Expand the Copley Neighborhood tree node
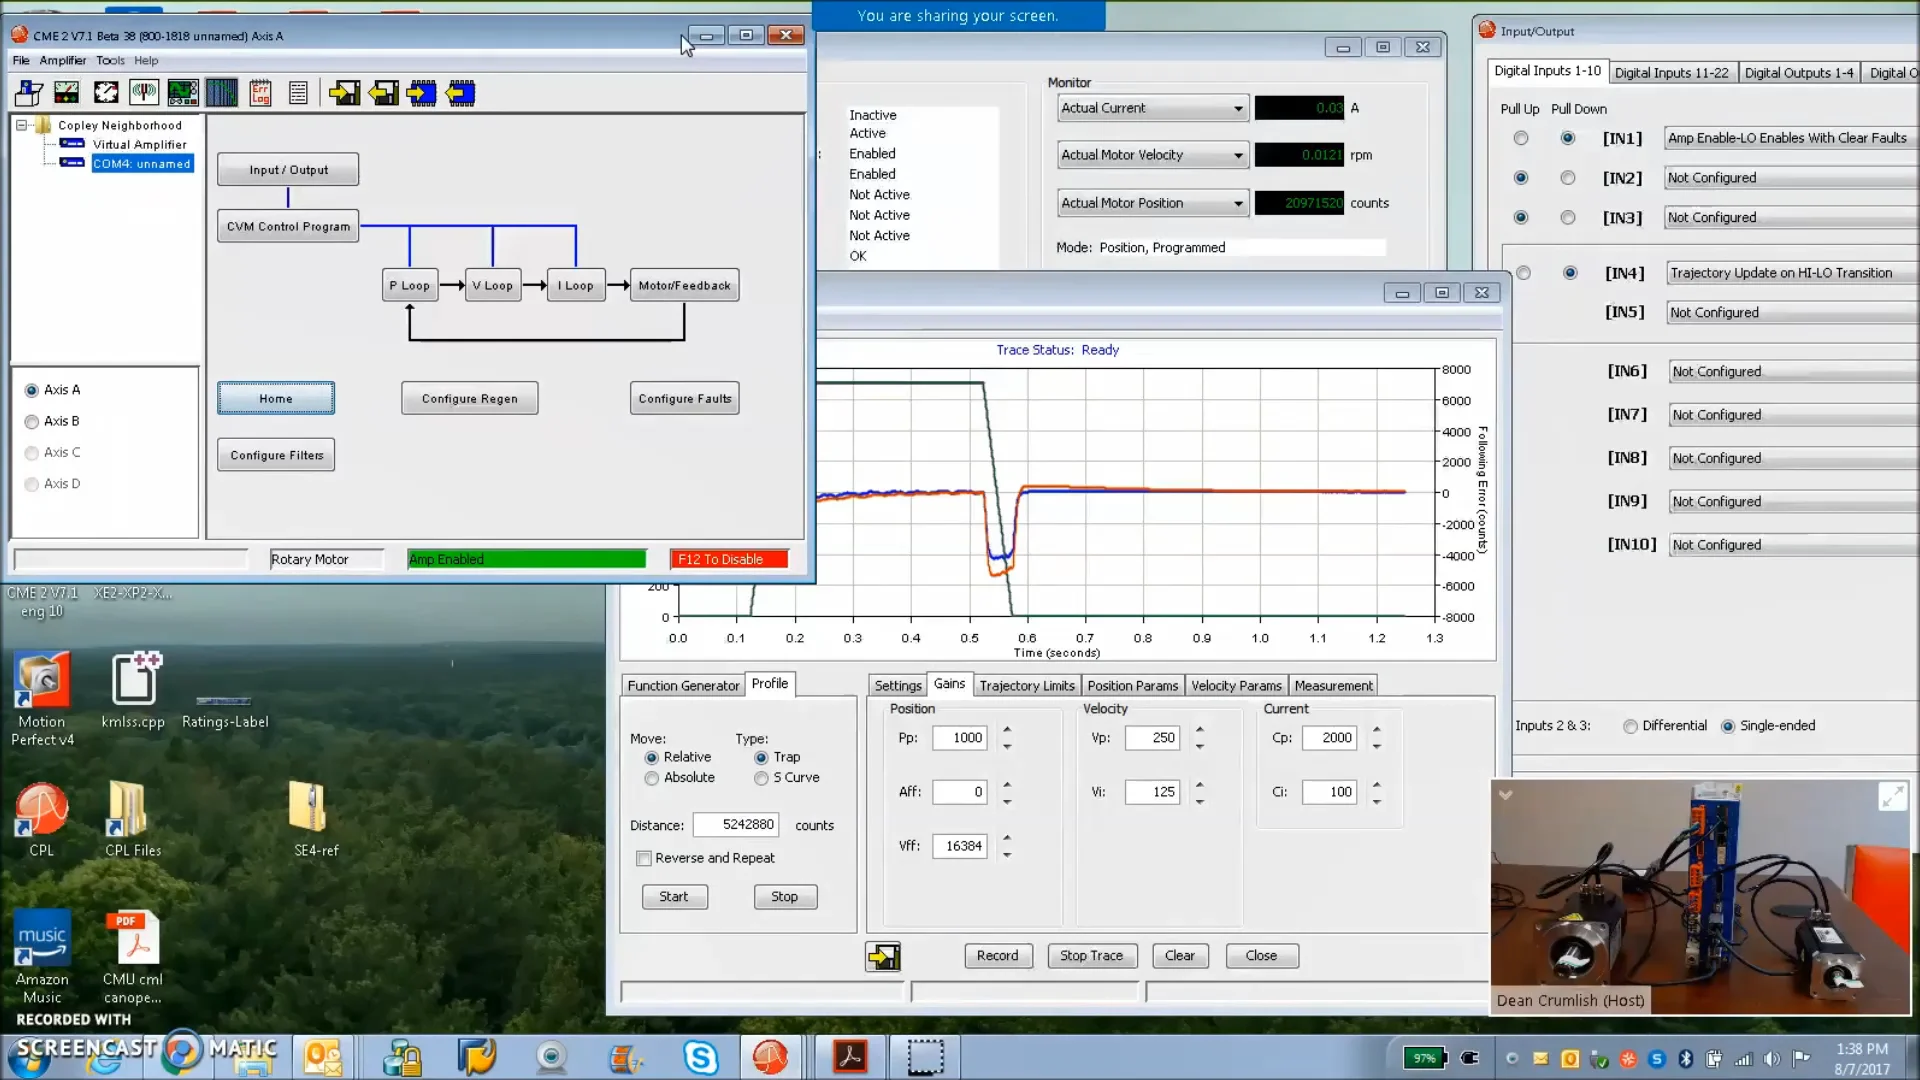 (x=21, y=125)
